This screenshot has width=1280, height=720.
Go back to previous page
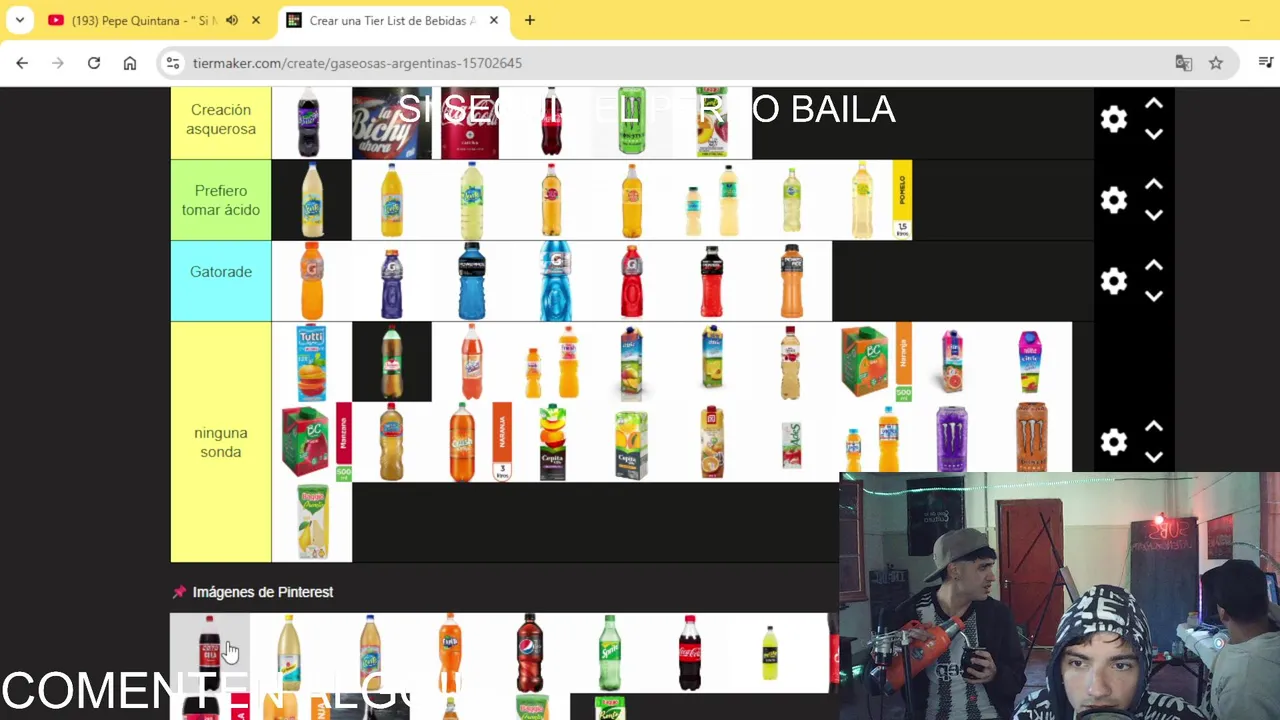22,63
